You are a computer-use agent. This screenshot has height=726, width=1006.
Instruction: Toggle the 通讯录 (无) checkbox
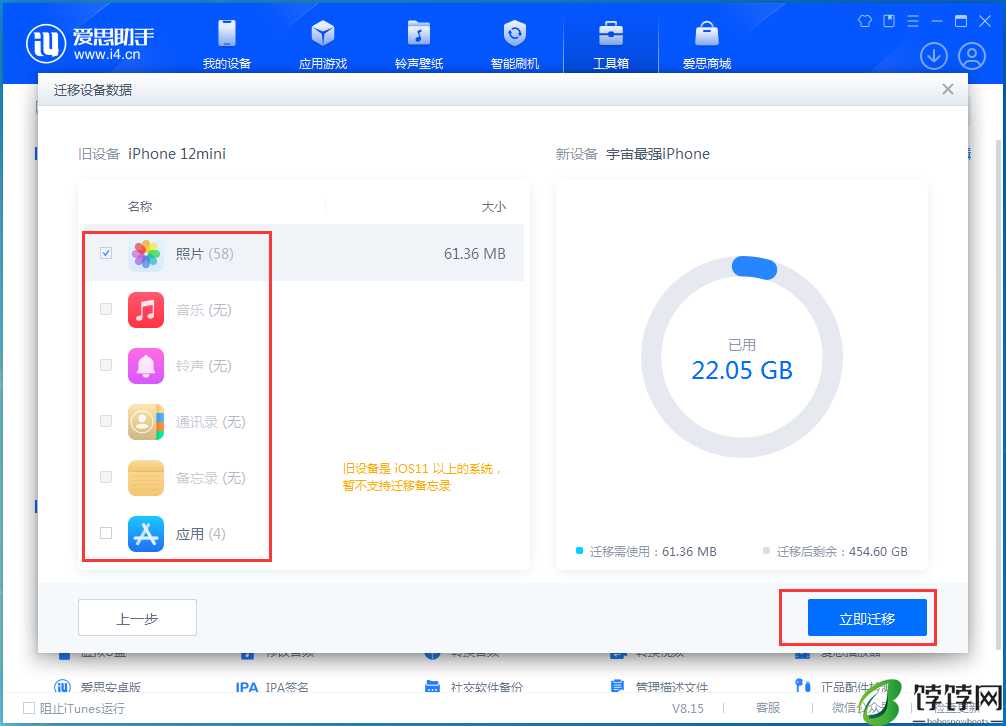106,421
